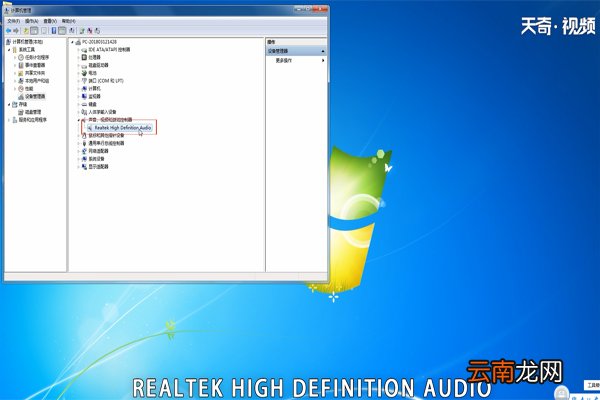Click the 鼠标和其他指针设备 mouse icon
Viewport: 600px width, 400px height.
[84, 136]
